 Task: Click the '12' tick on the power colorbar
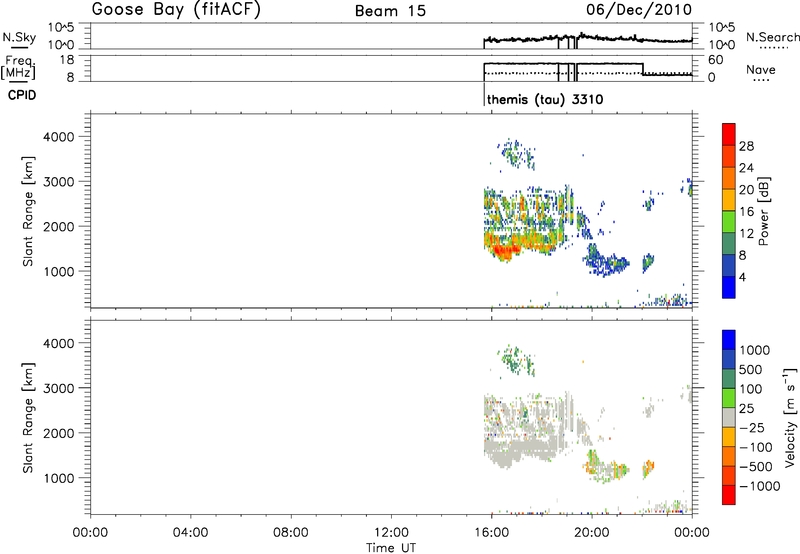click(x=746, y=234)
